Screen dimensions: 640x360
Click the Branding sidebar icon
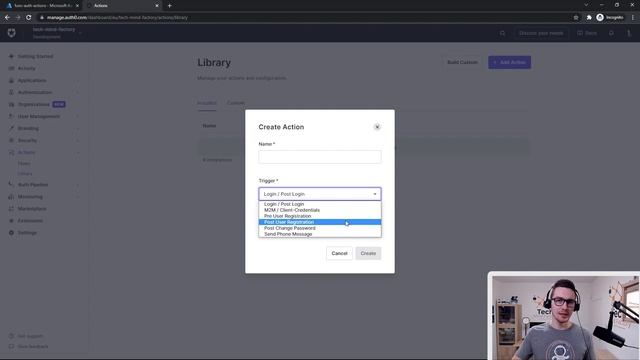point(11,128)
